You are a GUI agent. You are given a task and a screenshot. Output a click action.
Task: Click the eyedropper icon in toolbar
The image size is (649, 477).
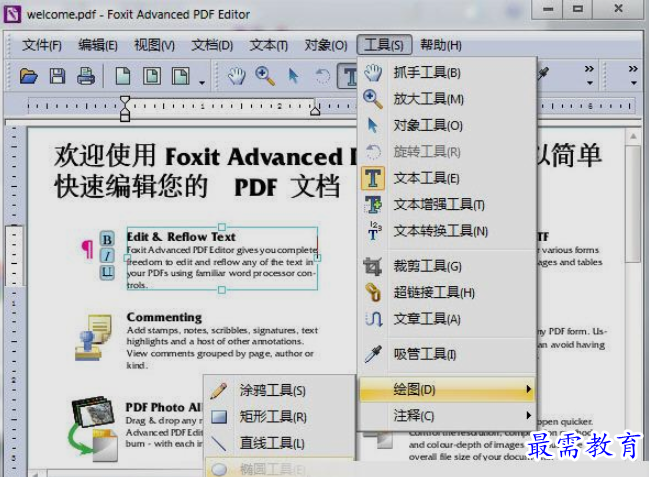[543, 74]
